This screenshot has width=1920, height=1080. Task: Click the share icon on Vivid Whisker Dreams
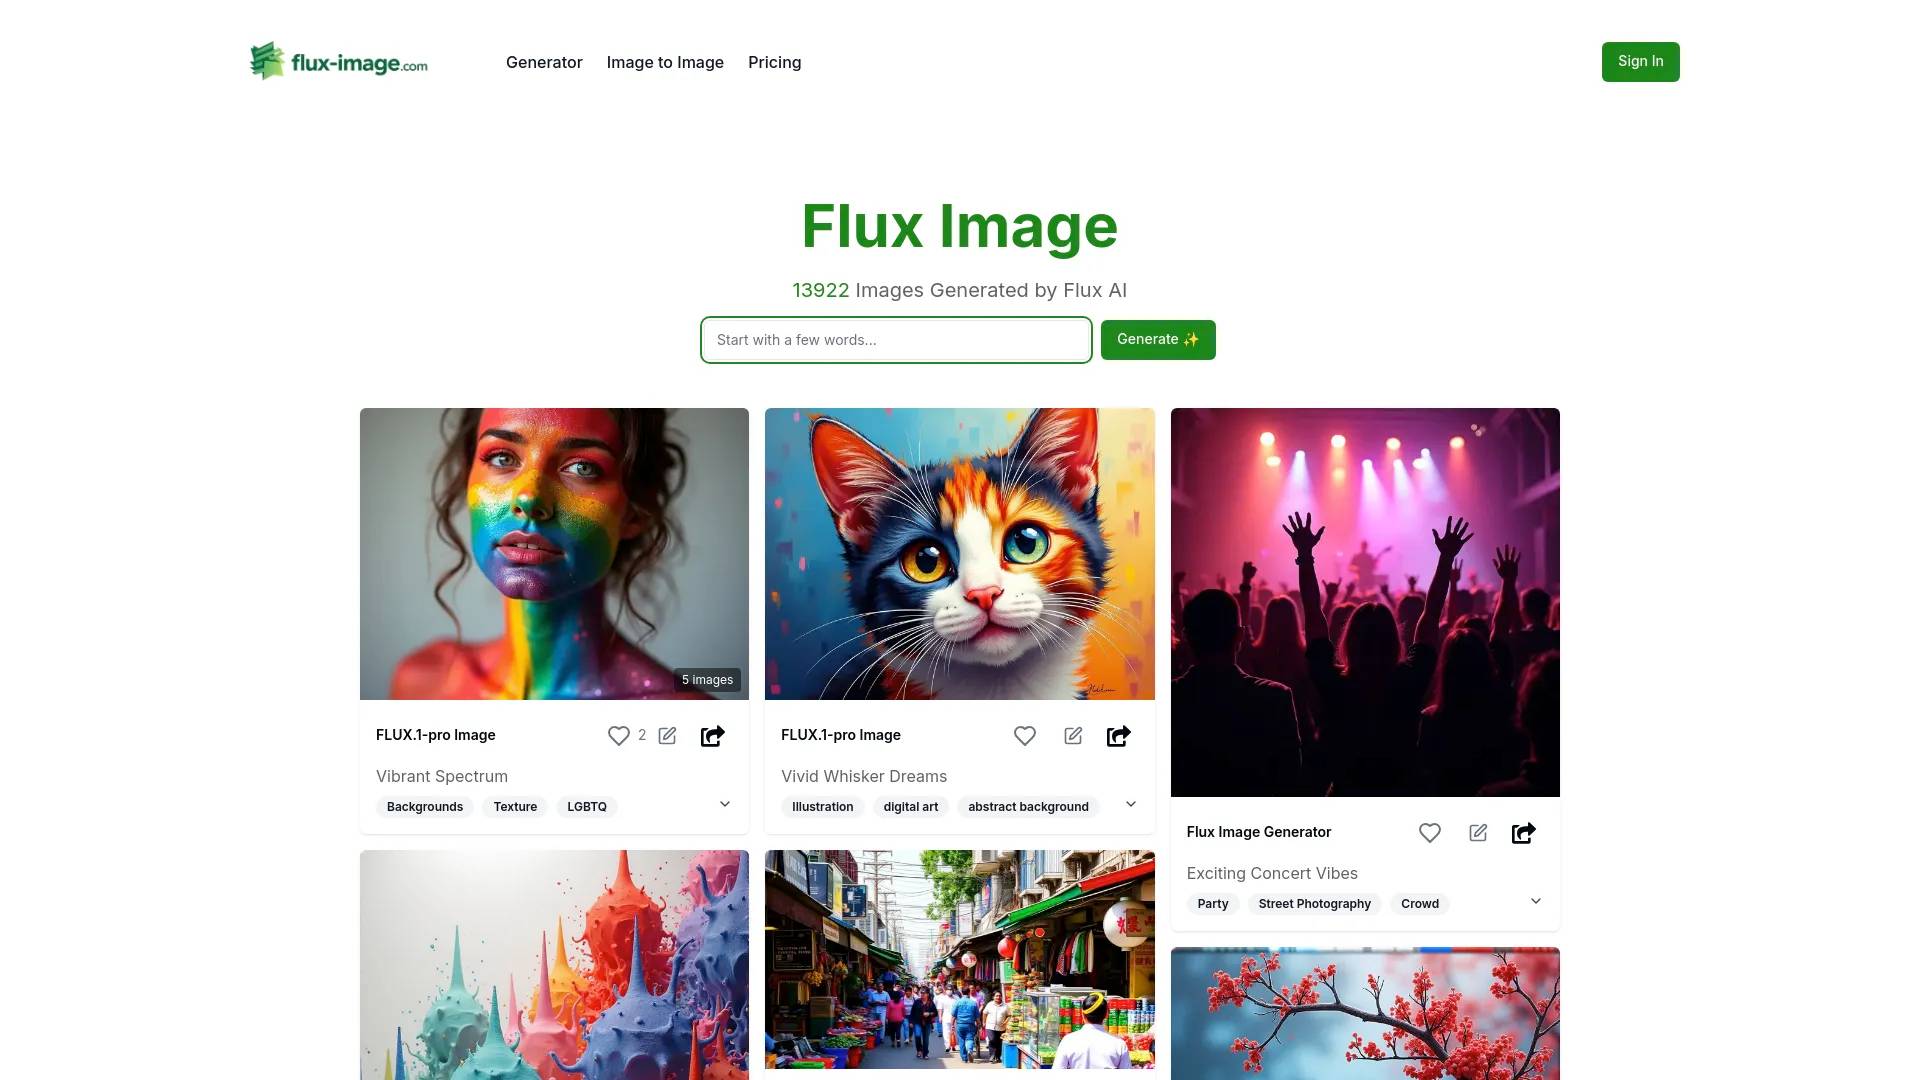coord(1117,736)
